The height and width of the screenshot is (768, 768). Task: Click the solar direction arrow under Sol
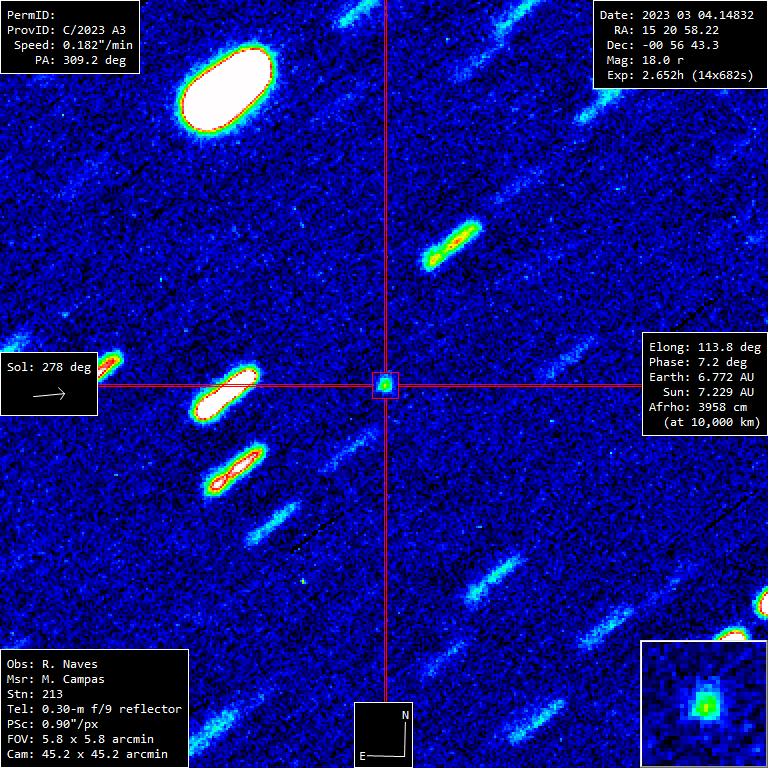coord(49,394)
